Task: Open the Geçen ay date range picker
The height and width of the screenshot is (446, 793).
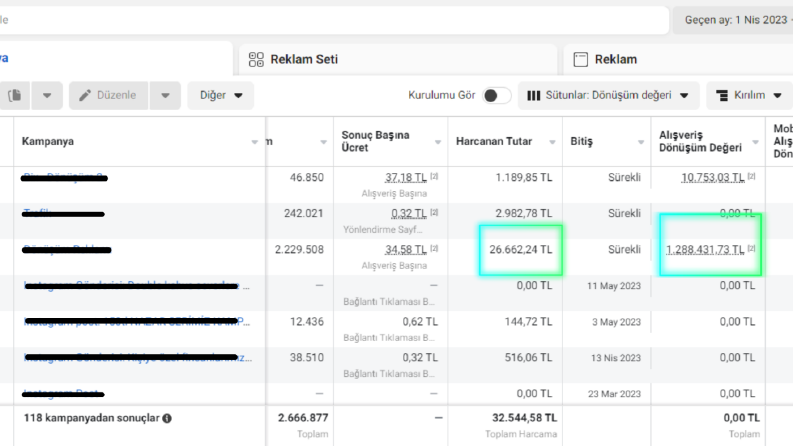Action: pos(733,20)
